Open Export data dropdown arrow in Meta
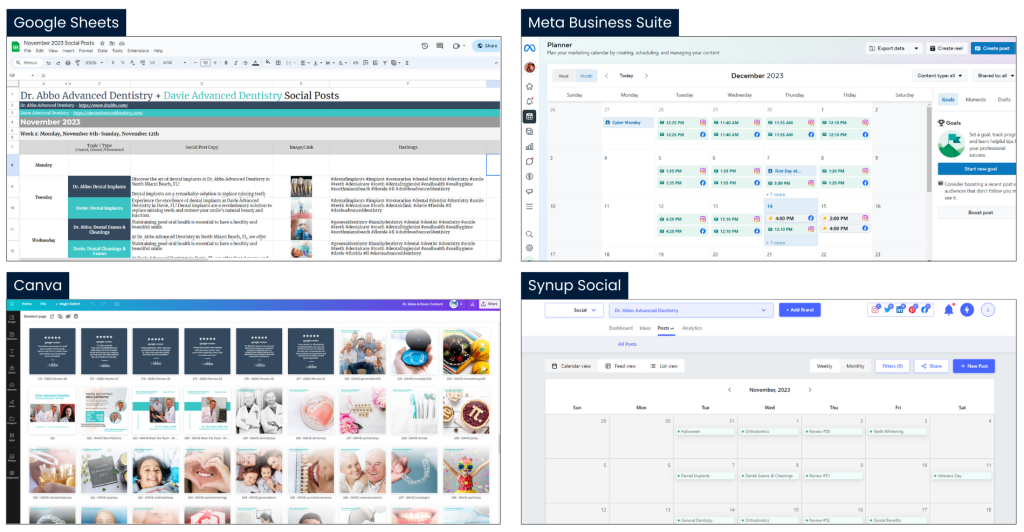The height and width of the screenshot is (532, 1024). (x=916, y=48)
